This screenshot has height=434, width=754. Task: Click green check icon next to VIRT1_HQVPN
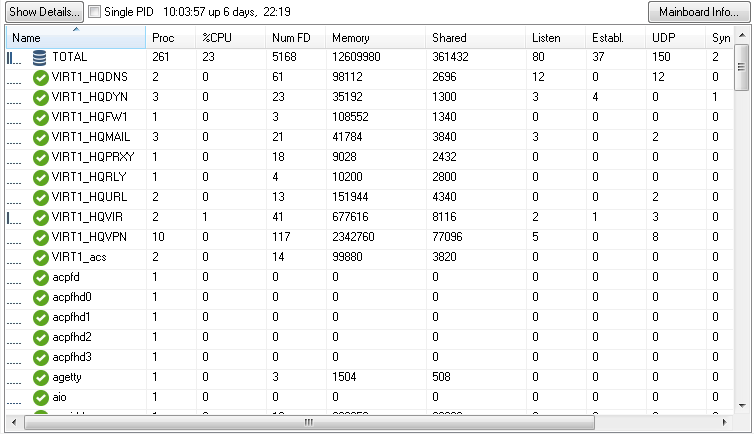(x=41, y=237)
